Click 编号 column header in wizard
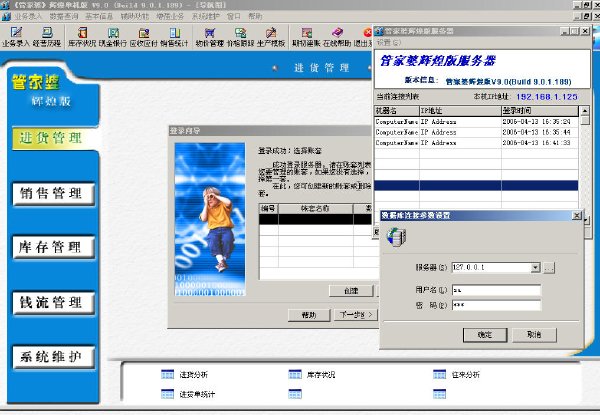600x415 pixels. [x=269, y=209]
